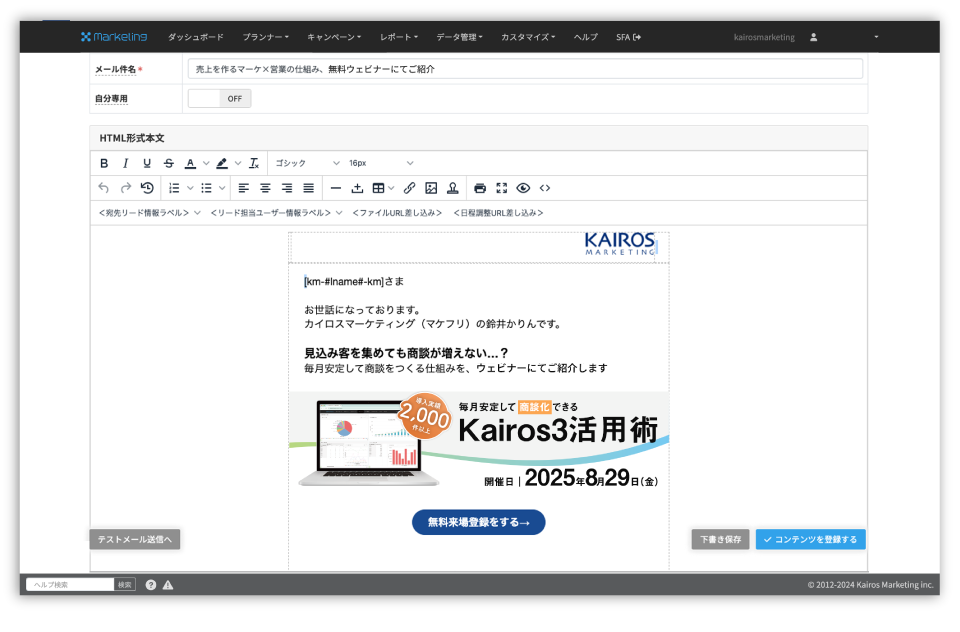Open the カスタマイズ menu
The image size is (960, 632).
tap(528, 37)
